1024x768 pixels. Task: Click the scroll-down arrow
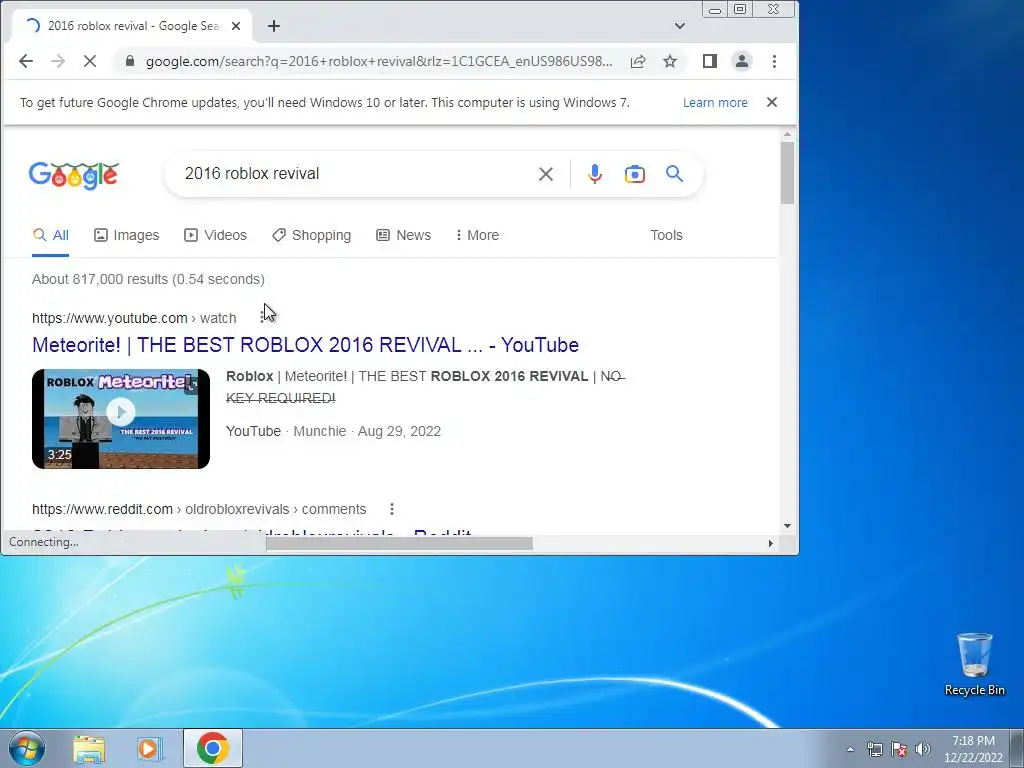pyautogui.click(x=787, y=526)
